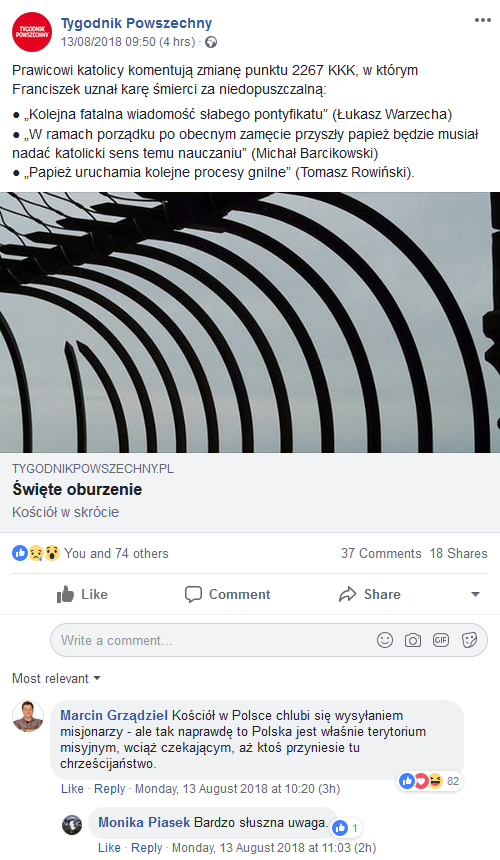Viewport: 500px width, 860px height.
Task: Open the GIF picker in comment box
Action: click(441, 640)
